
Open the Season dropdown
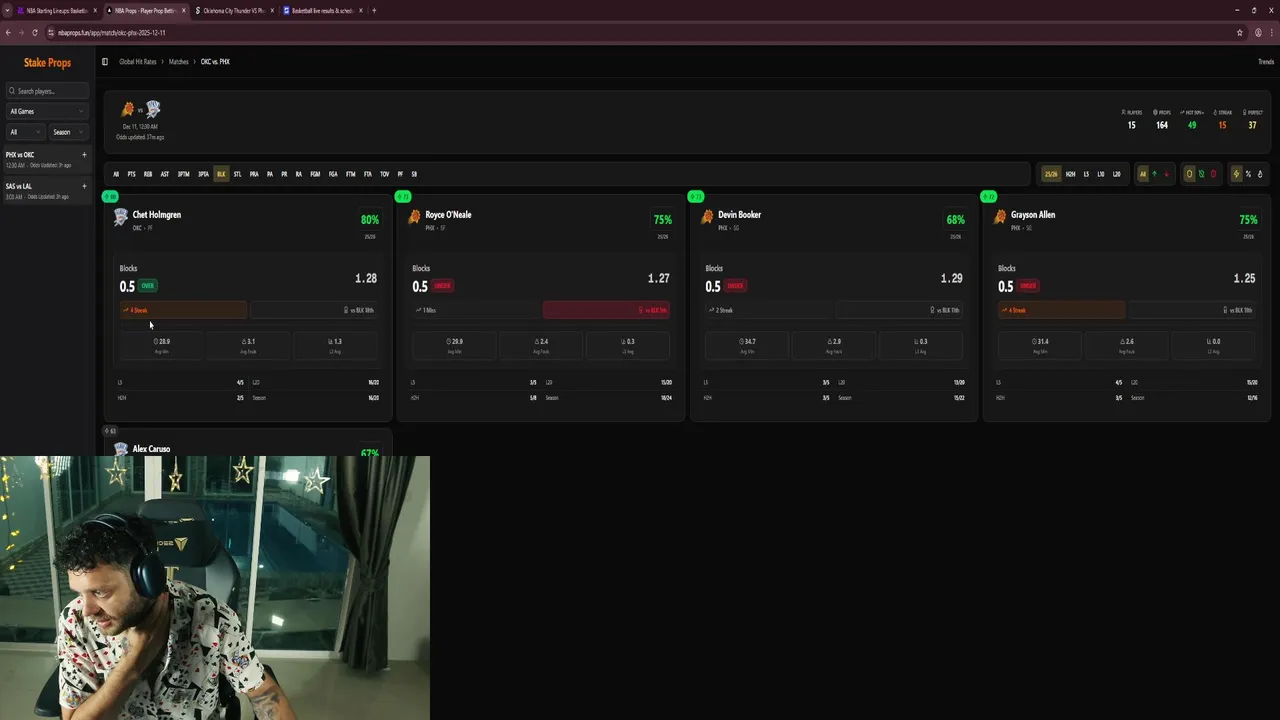click(69, 132)
